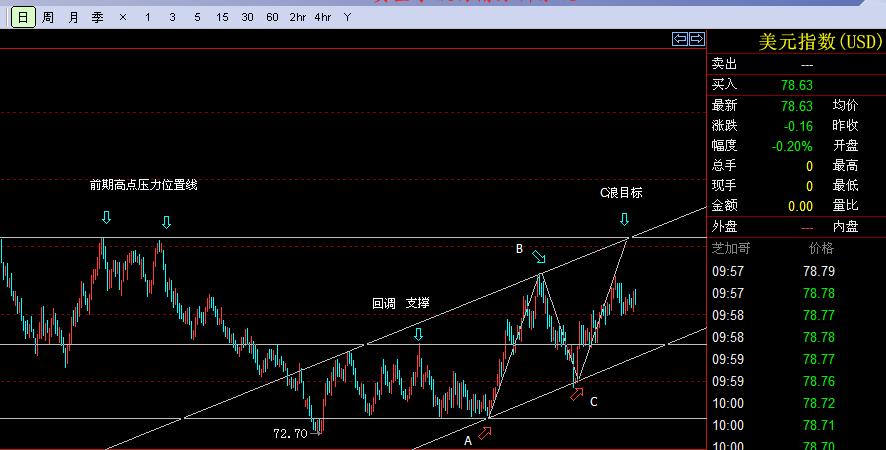Click the tick row with price 78.79
886x450 pixels.
[796, 271]
